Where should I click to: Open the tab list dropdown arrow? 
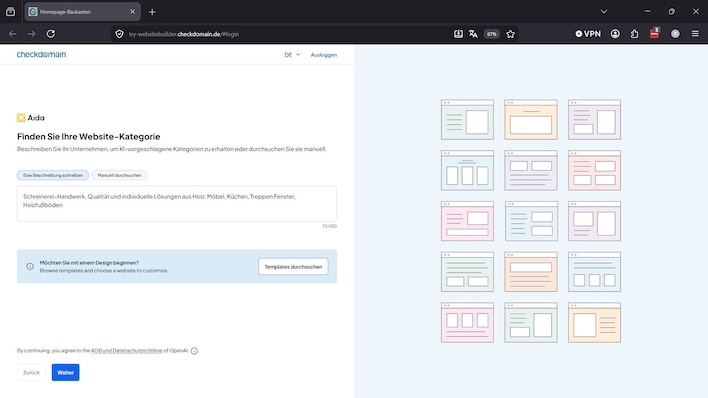point(604,12)
